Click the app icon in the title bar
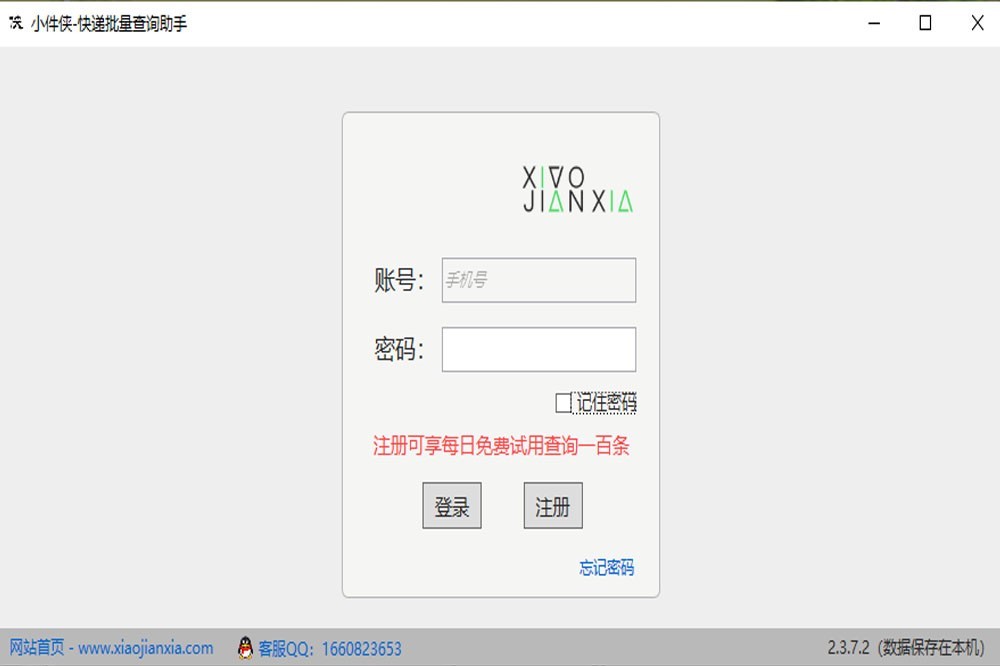 tap(16, 23)
